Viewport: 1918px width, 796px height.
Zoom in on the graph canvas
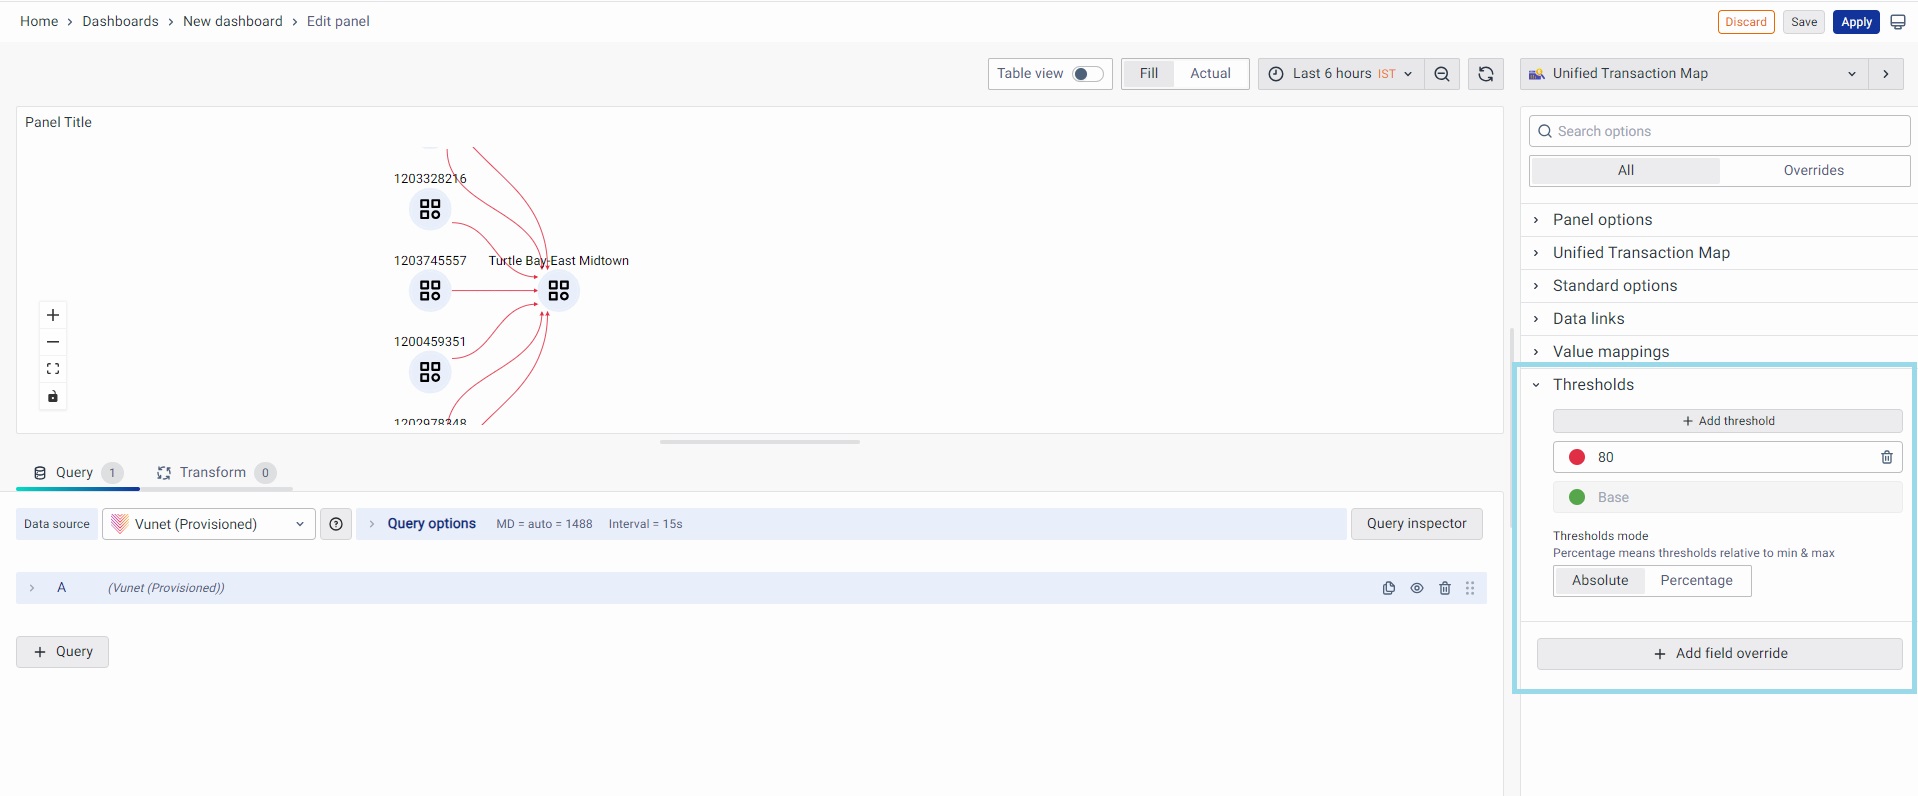point(53,315)
